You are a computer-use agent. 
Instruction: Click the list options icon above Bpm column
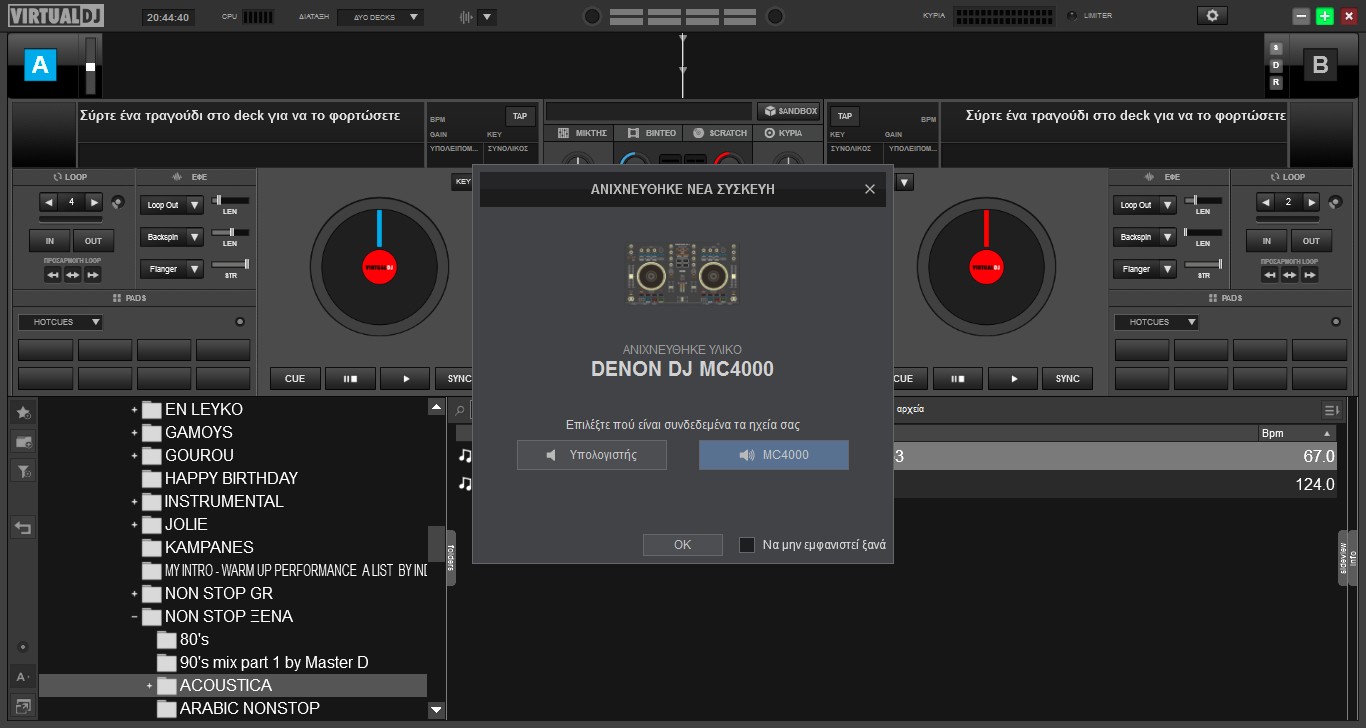point(1331,410)
